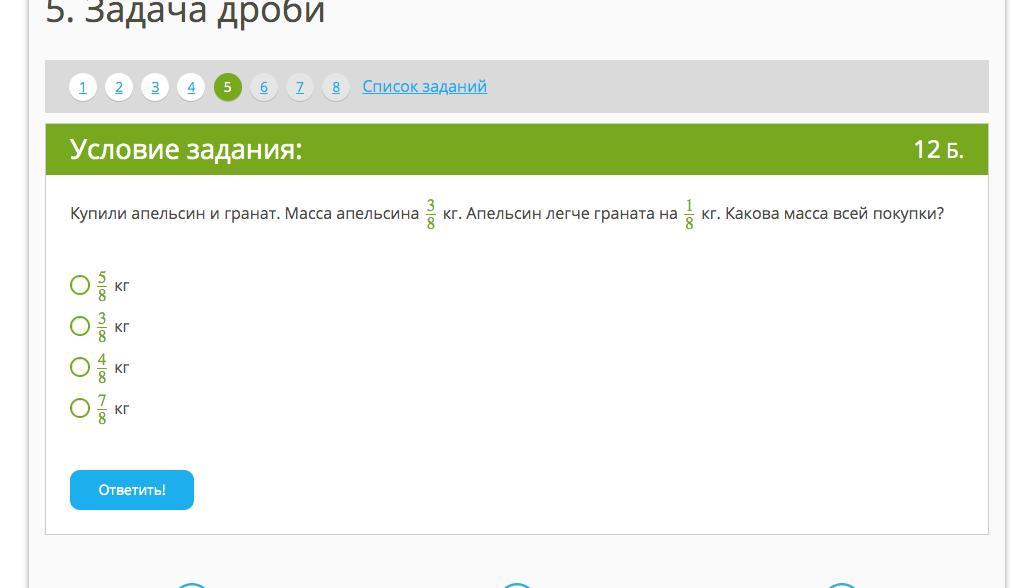Viewport: 1010px width, 588px height.
Task: Select the 5/8 кг answer option
Action: 80,285
